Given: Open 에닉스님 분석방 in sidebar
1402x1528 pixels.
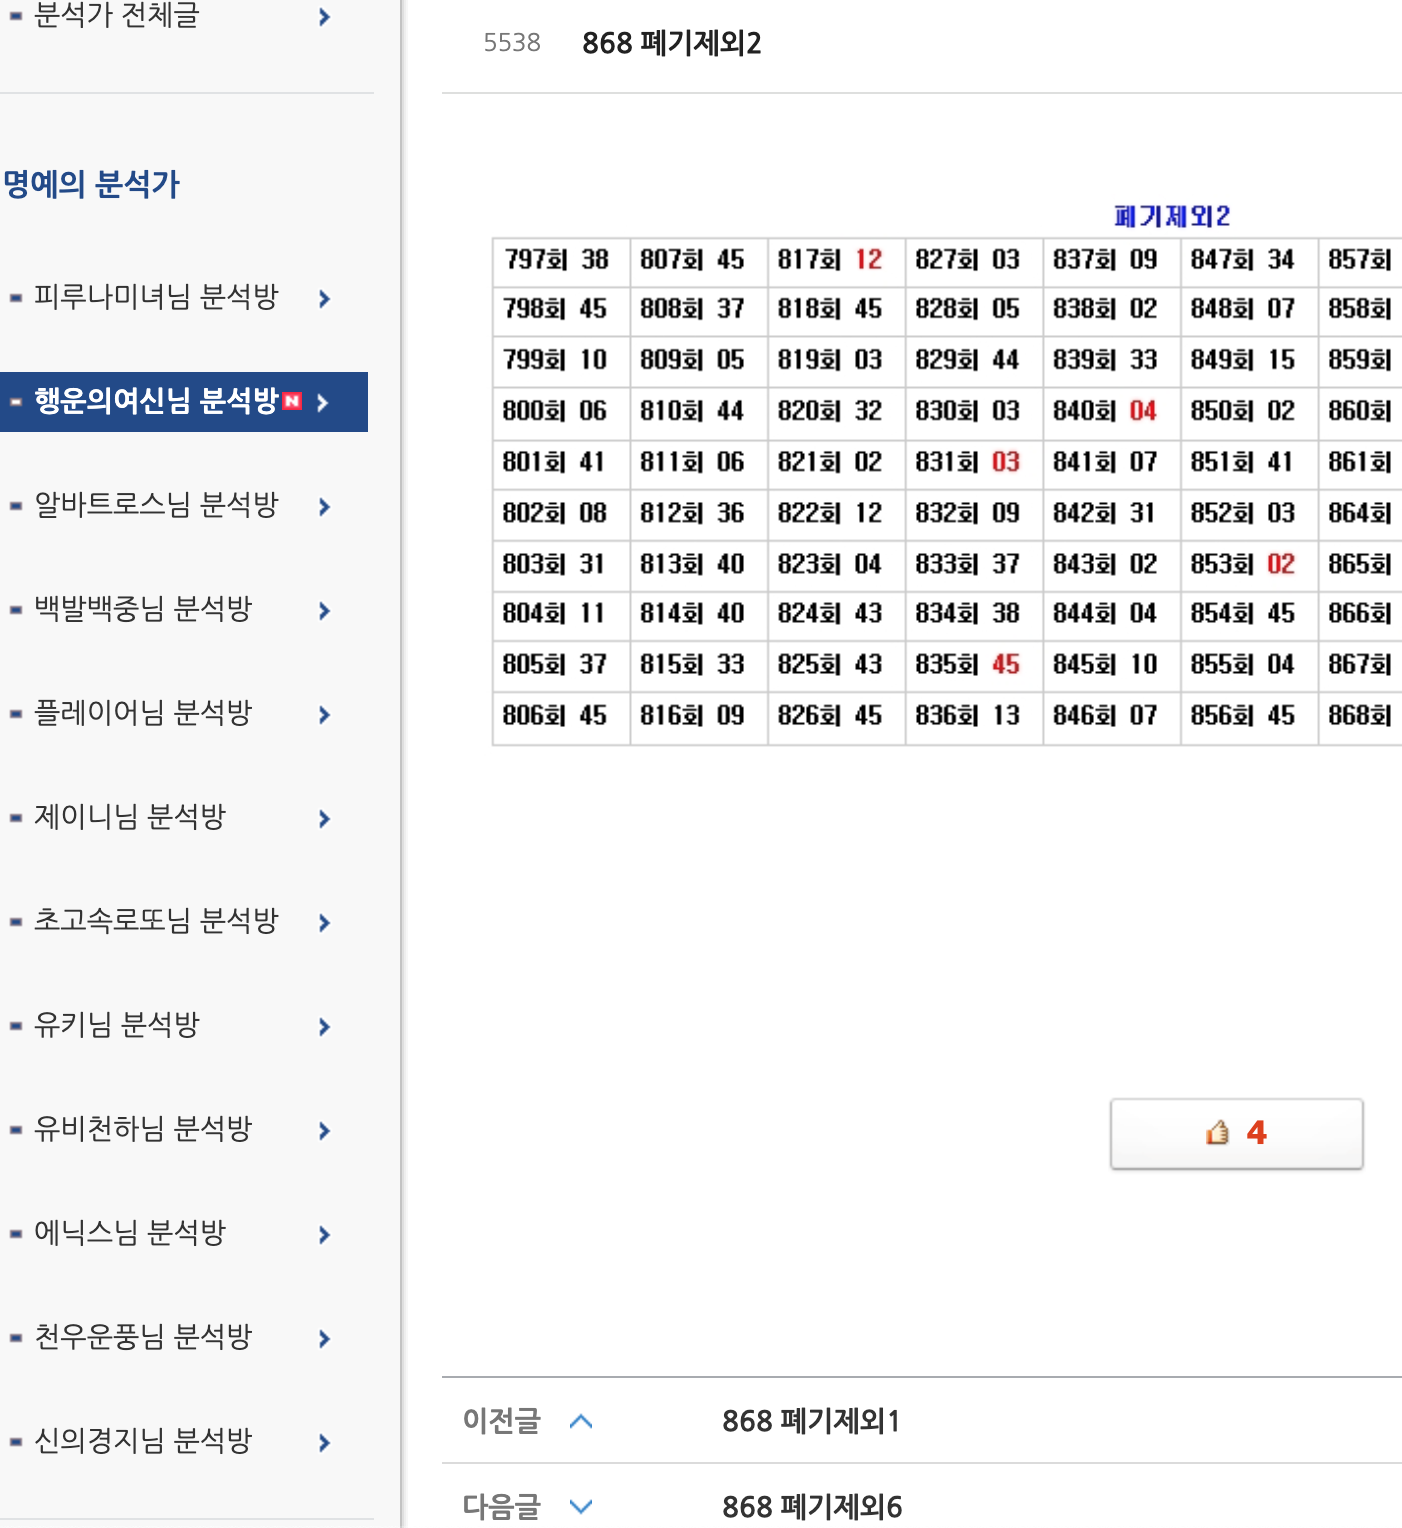Looking at the screenshot, I should pos(130,1233).
